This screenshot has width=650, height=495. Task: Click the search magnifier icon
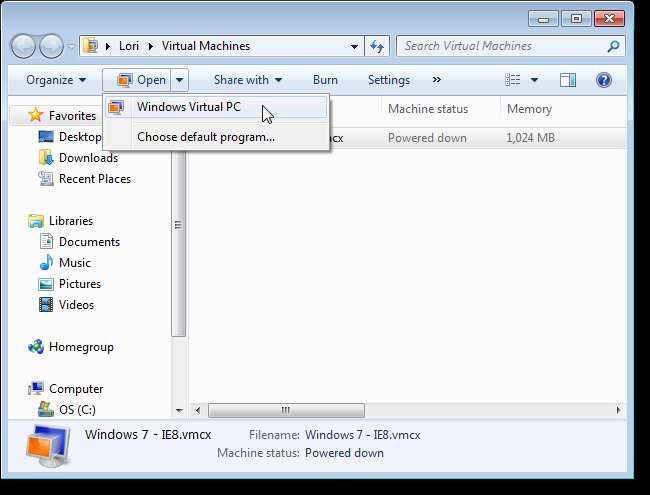(613, 46)
